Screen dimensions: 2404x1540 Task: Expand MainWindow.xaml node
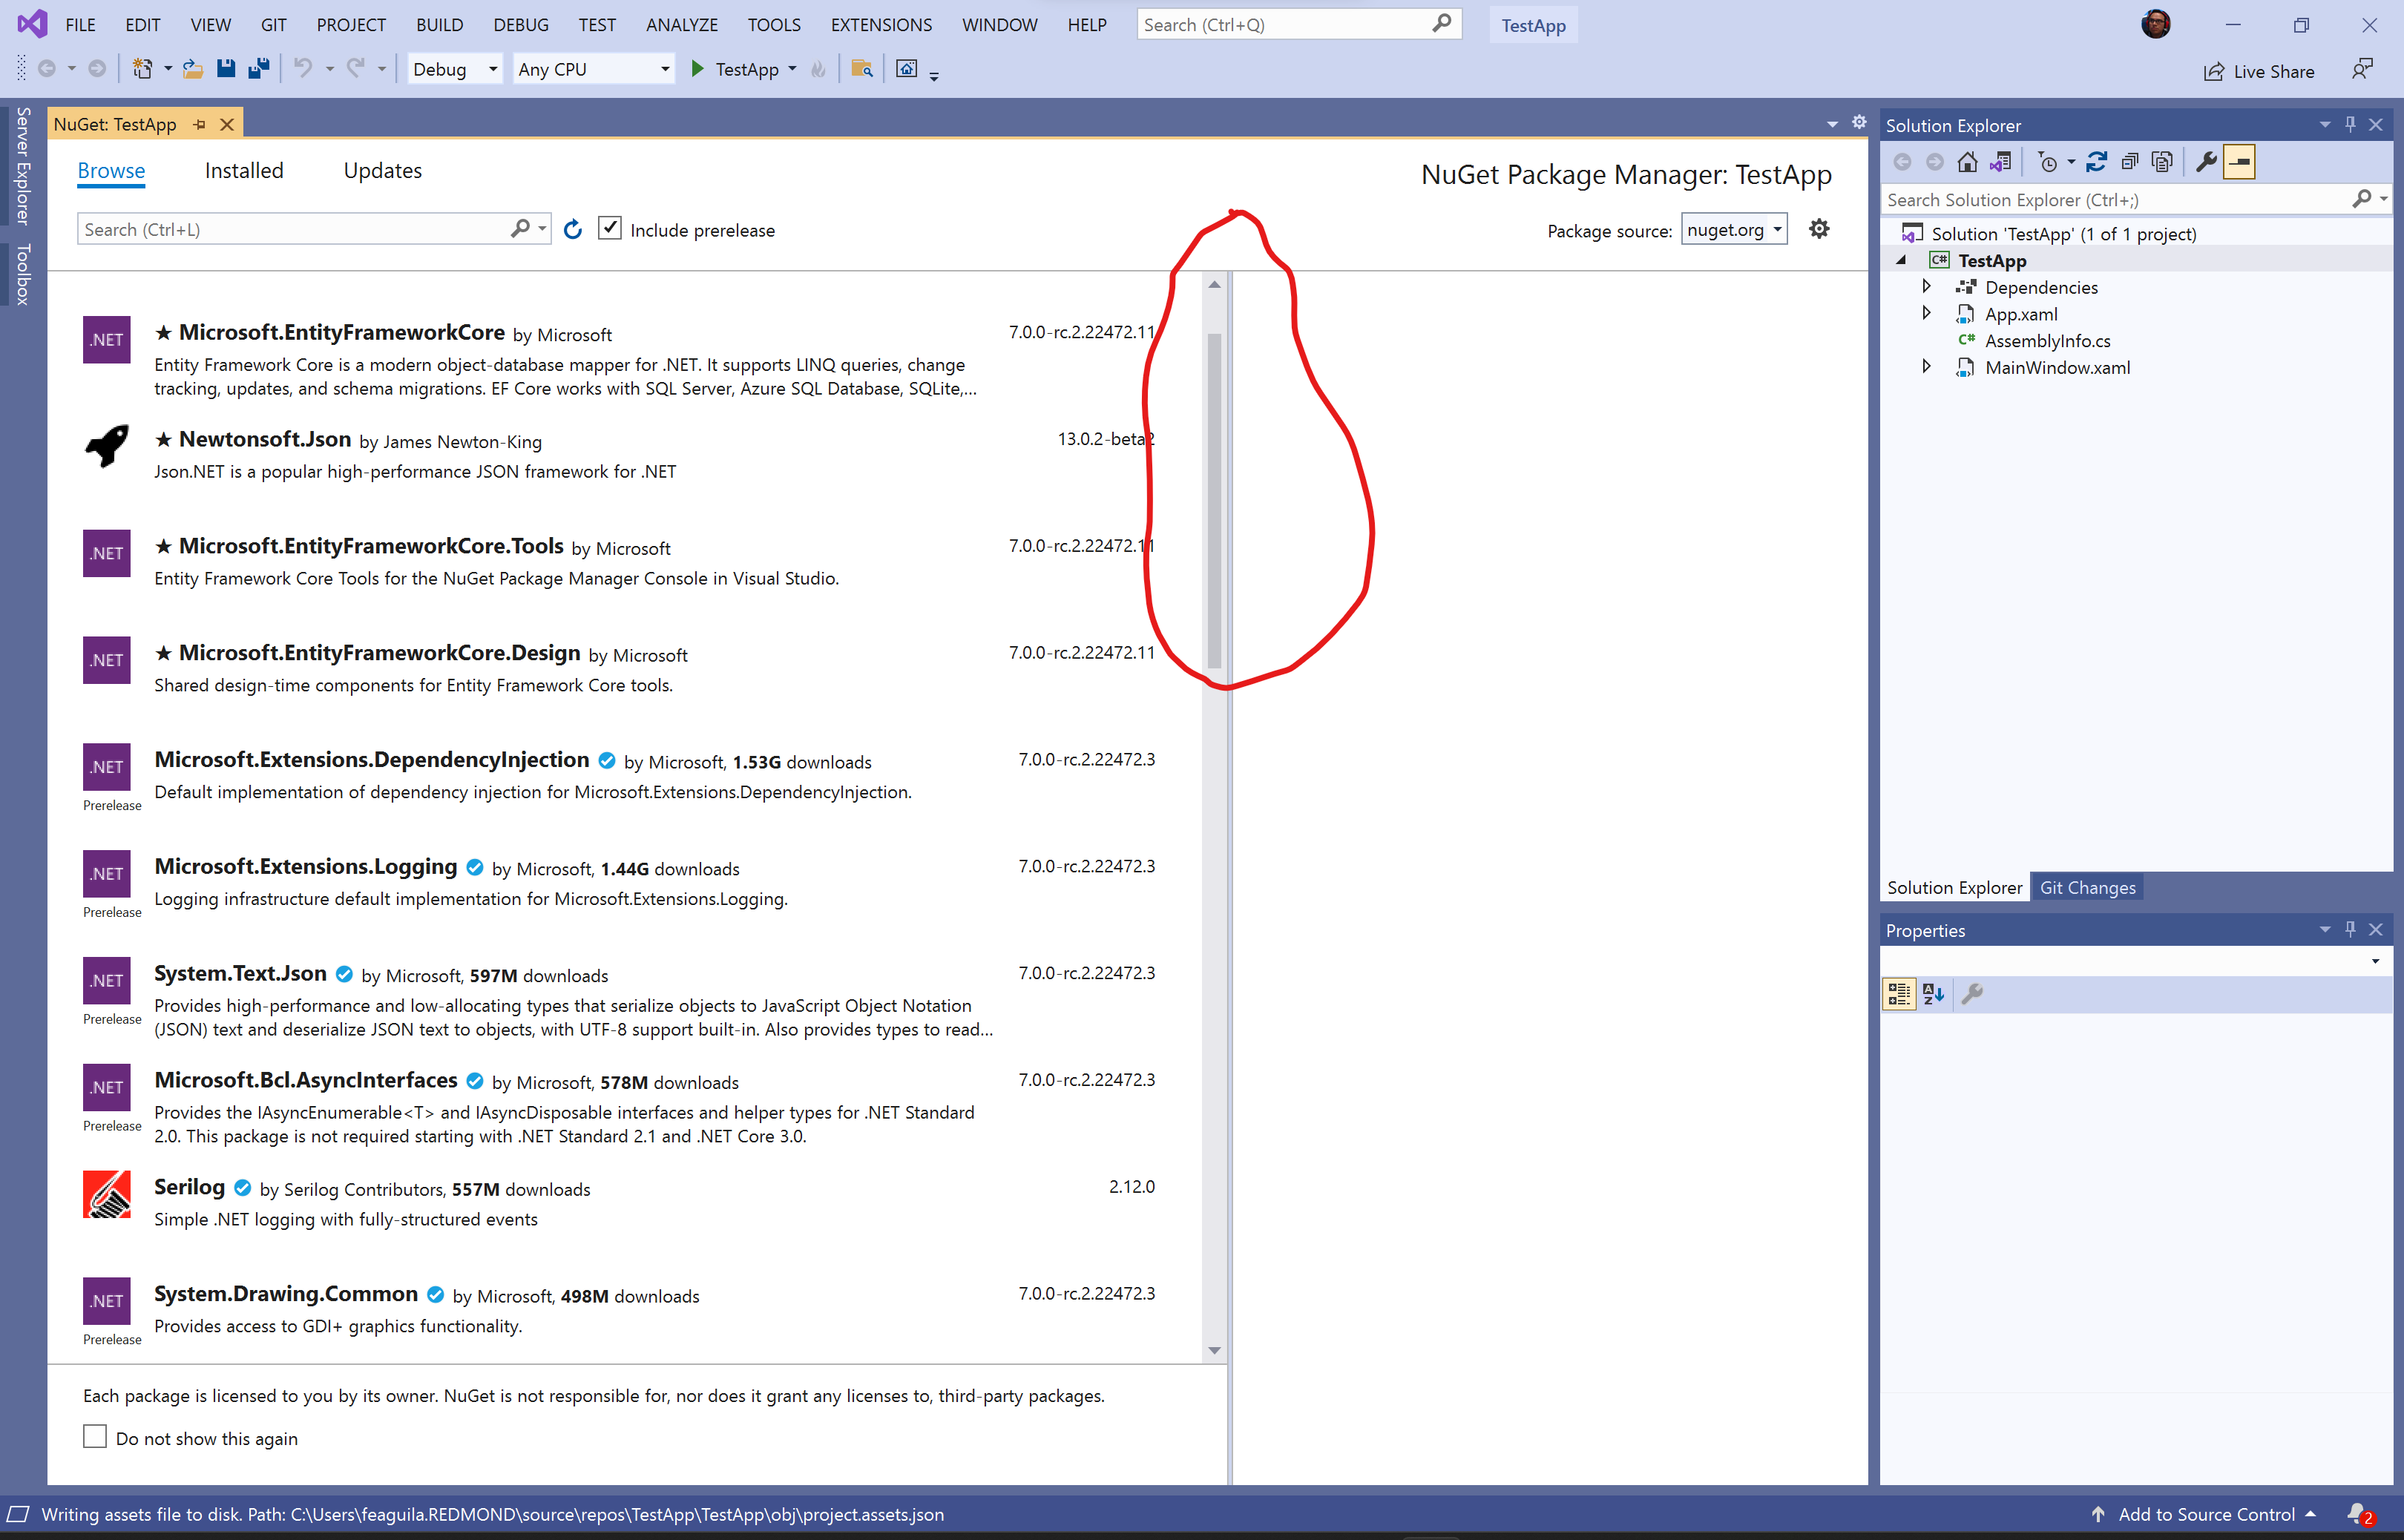[x=1926, y=366]
